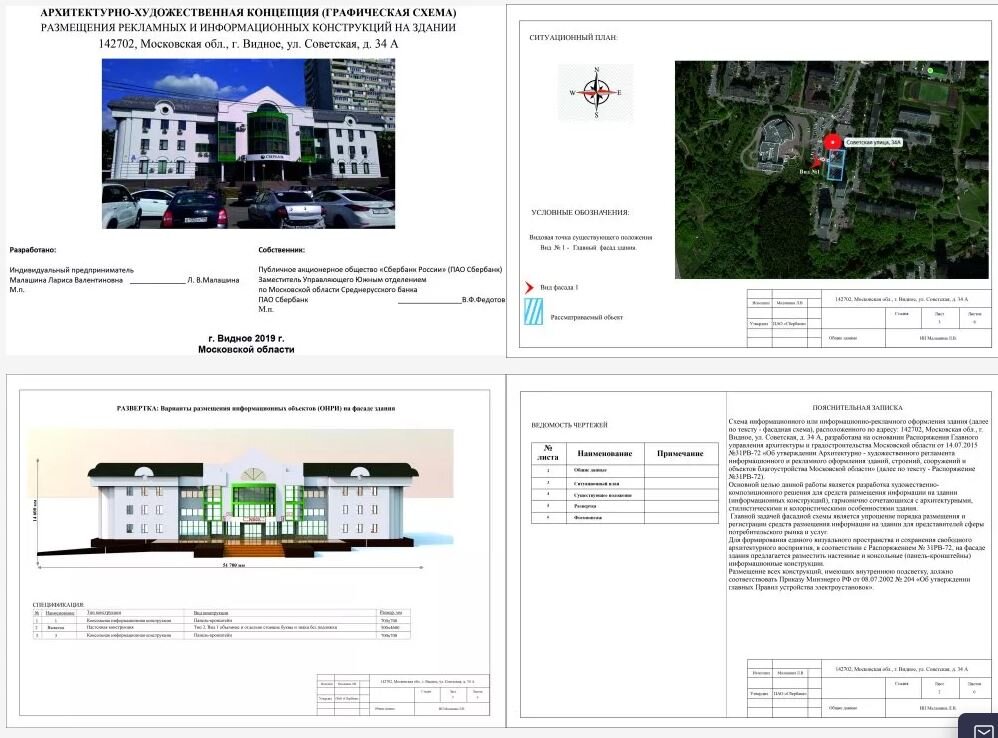Click the "Индивидуальный предприниматель" line
This screenshot has height=738, width=998.
pyautogui.click(x=71, y=270)
